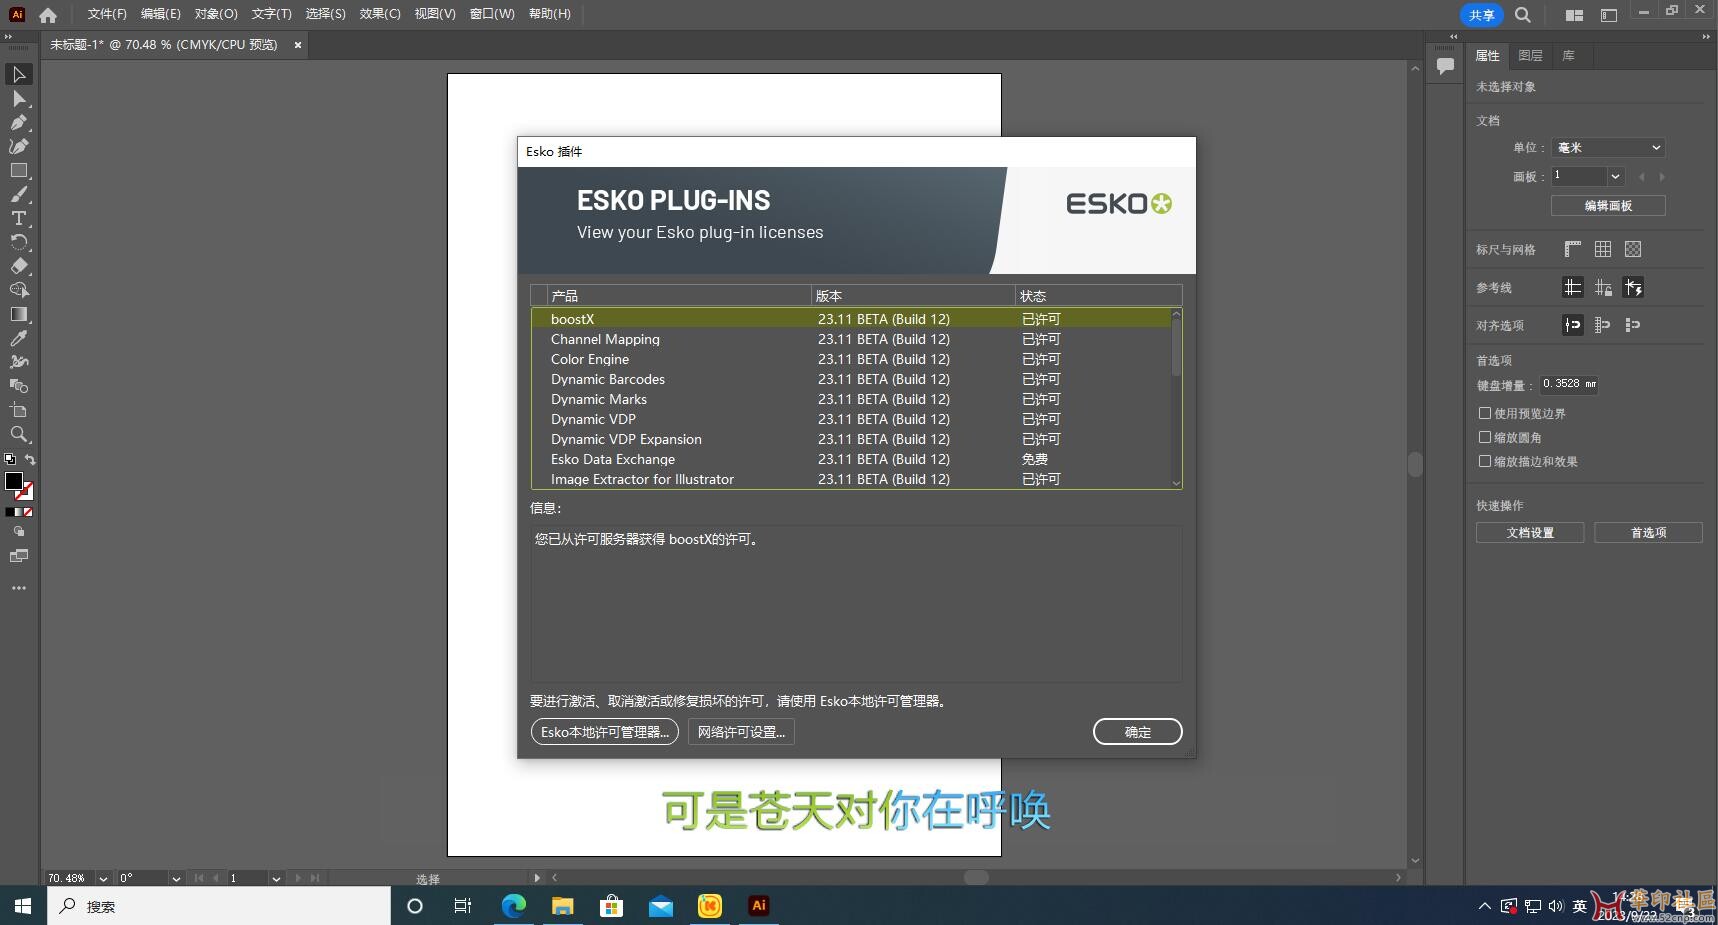Viewport: 1718px width, 925px height.
Task: Click the 编辑画板 button
Action: pos(1608,205)
